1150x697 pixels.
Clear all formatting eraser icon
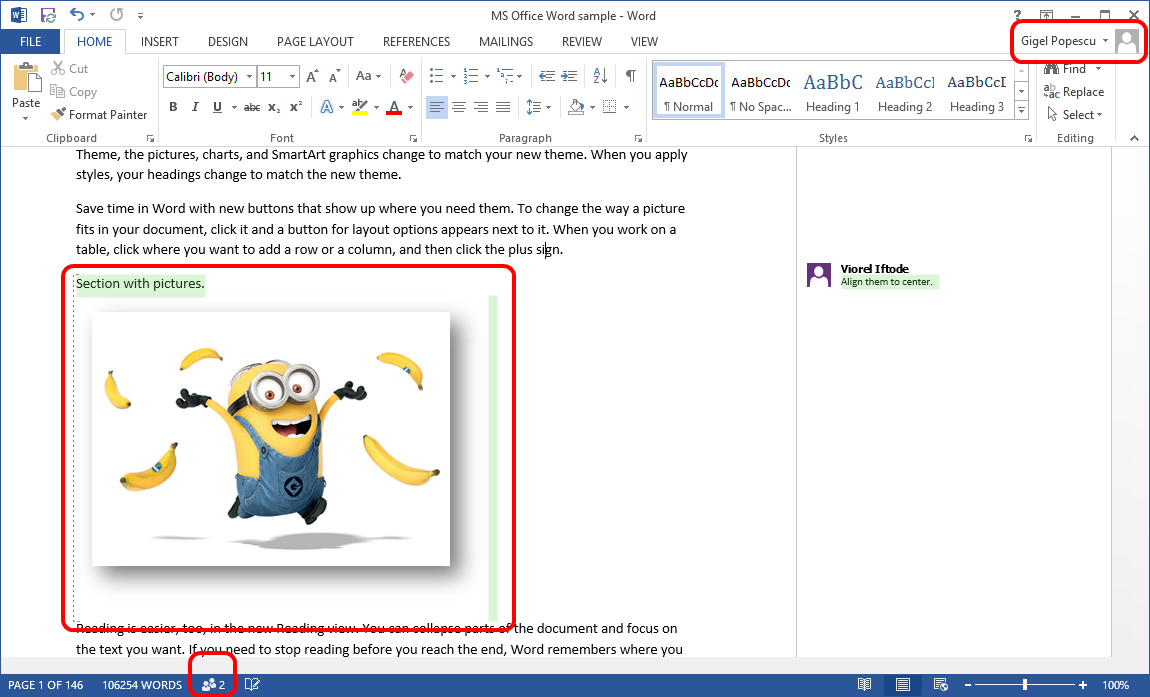point(406,76)
